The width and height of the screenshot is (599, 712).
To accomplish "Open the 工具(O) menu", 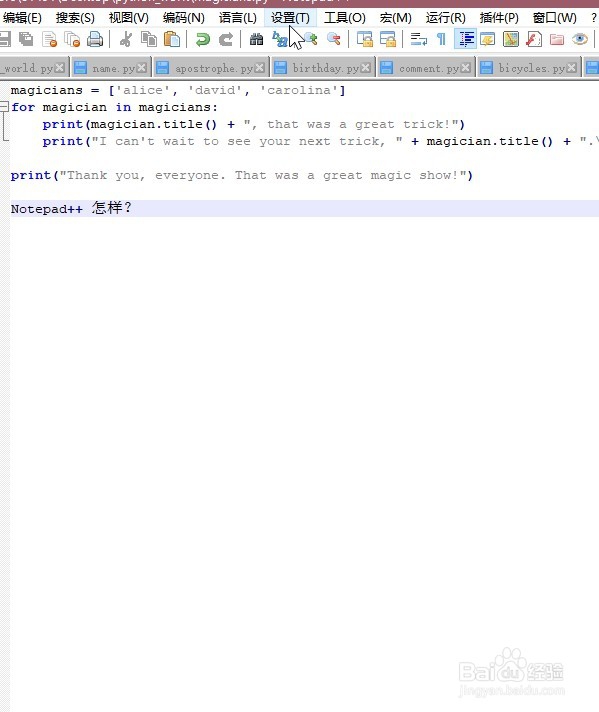I will coord(344,18).
